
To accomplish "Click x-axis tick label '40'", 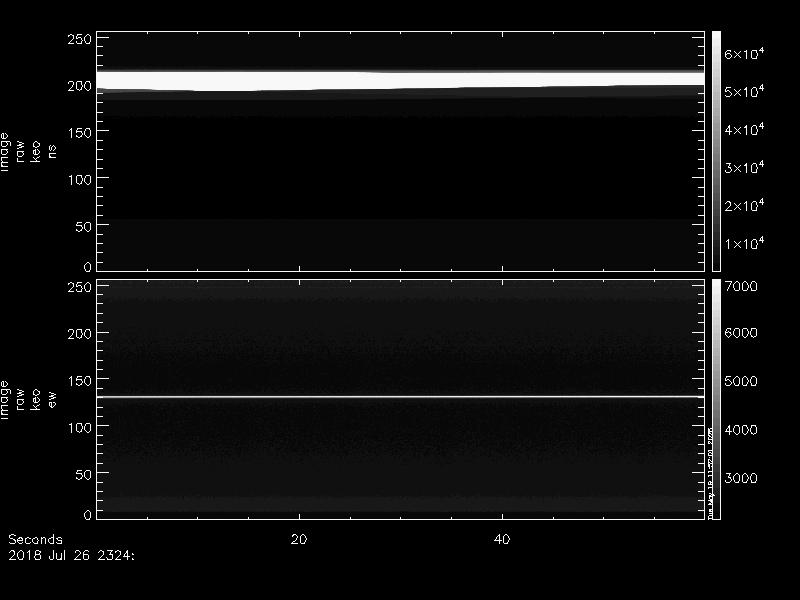I will click(502, 539).
